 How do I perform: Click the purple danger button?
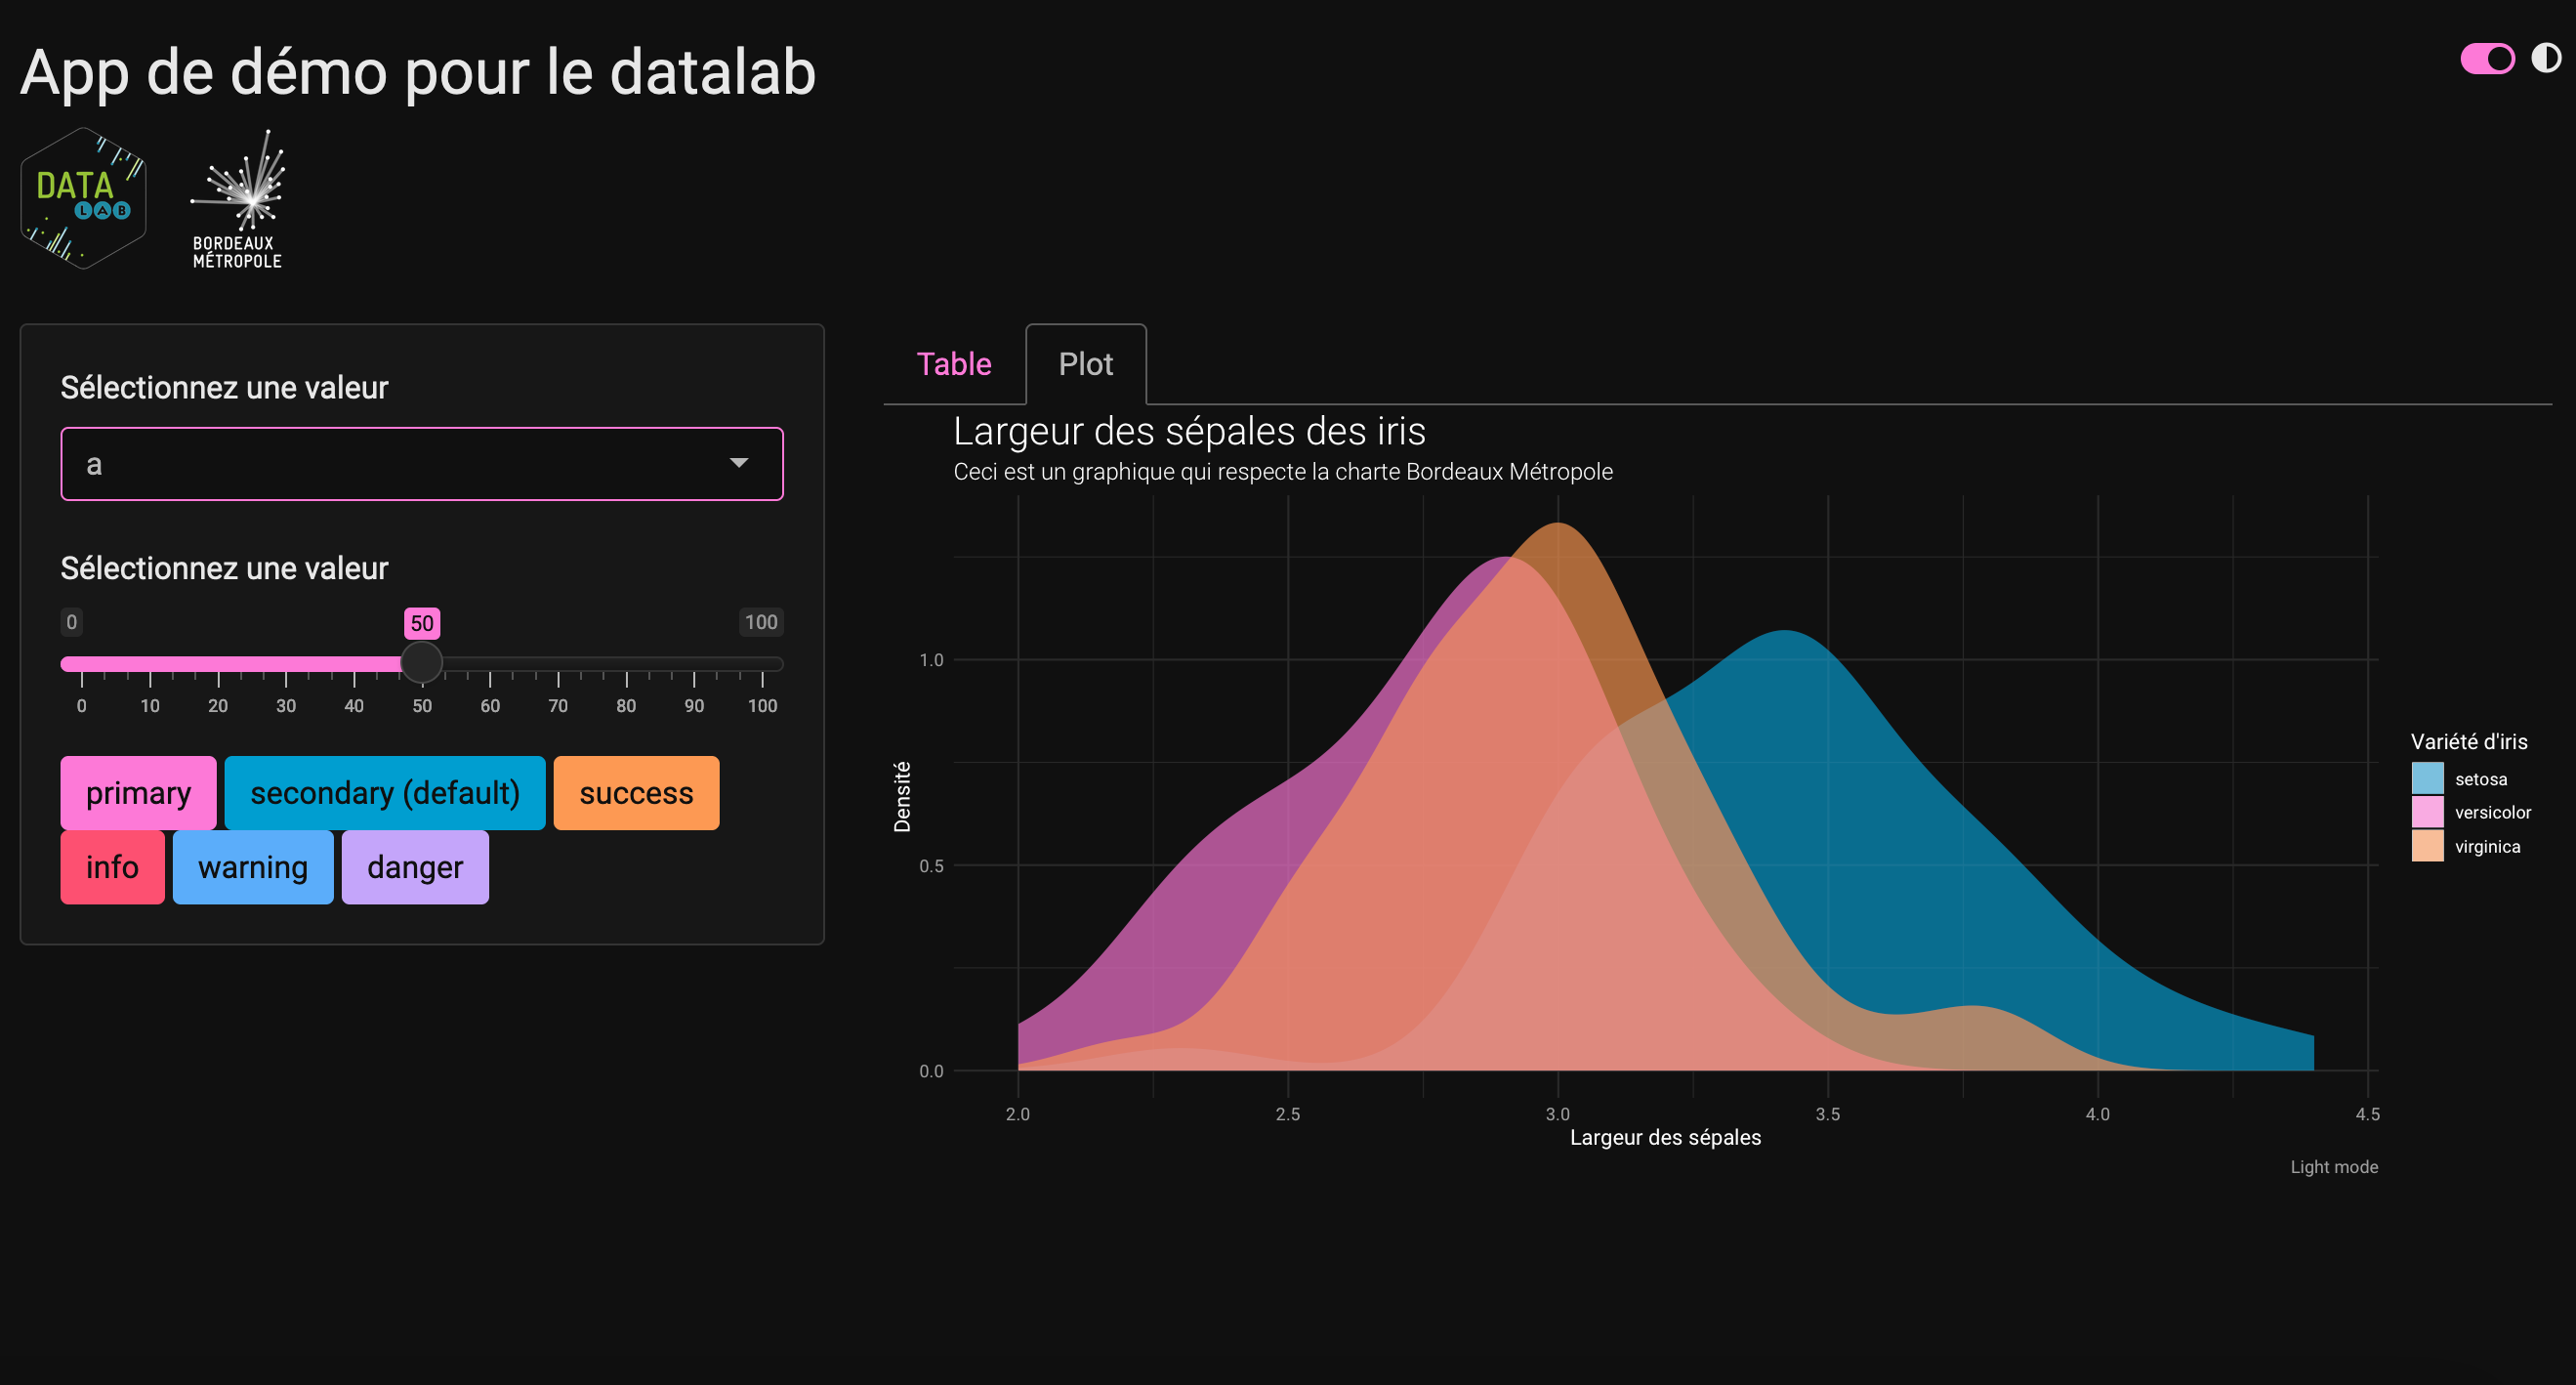click(415, 867)
